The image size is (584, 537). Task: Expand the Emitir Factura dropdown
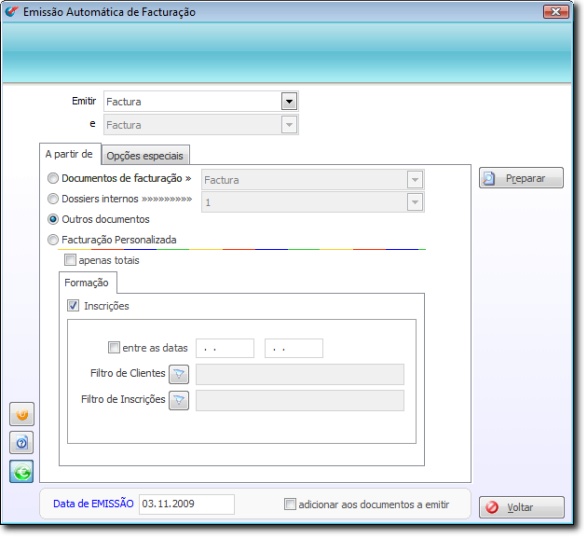coord(289,101)
